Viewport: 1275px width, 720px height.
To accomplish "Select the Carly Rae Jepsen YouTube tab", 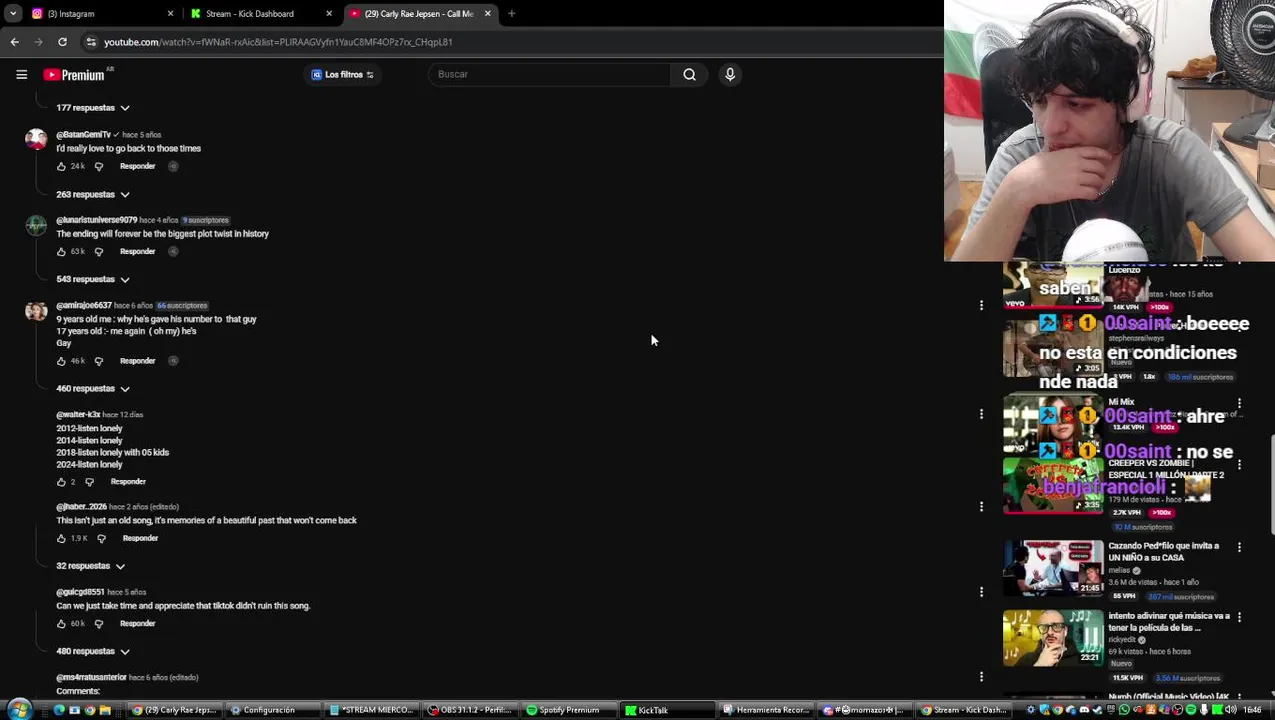I will pyautogui.click(x=418, y=14).
